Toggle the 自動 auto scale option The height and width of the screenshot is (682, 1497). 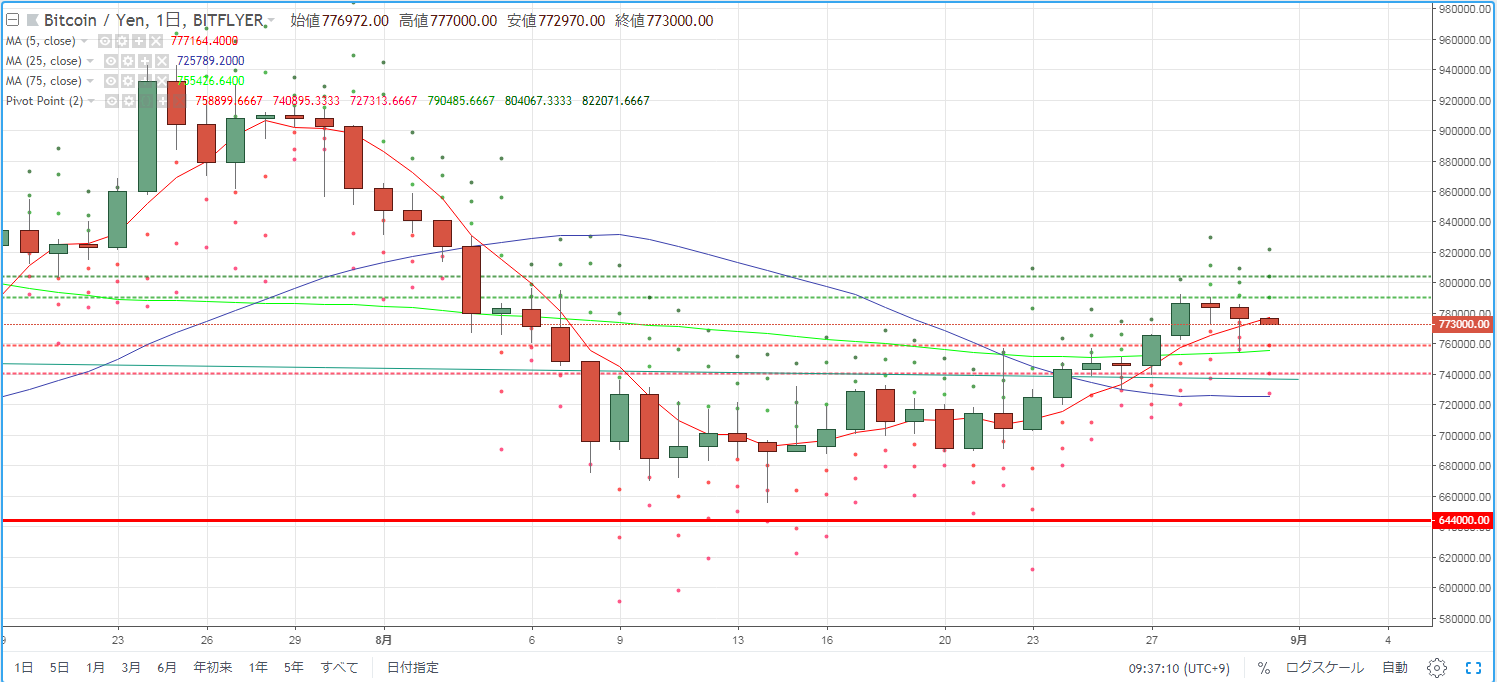[x=1395, y=667]
